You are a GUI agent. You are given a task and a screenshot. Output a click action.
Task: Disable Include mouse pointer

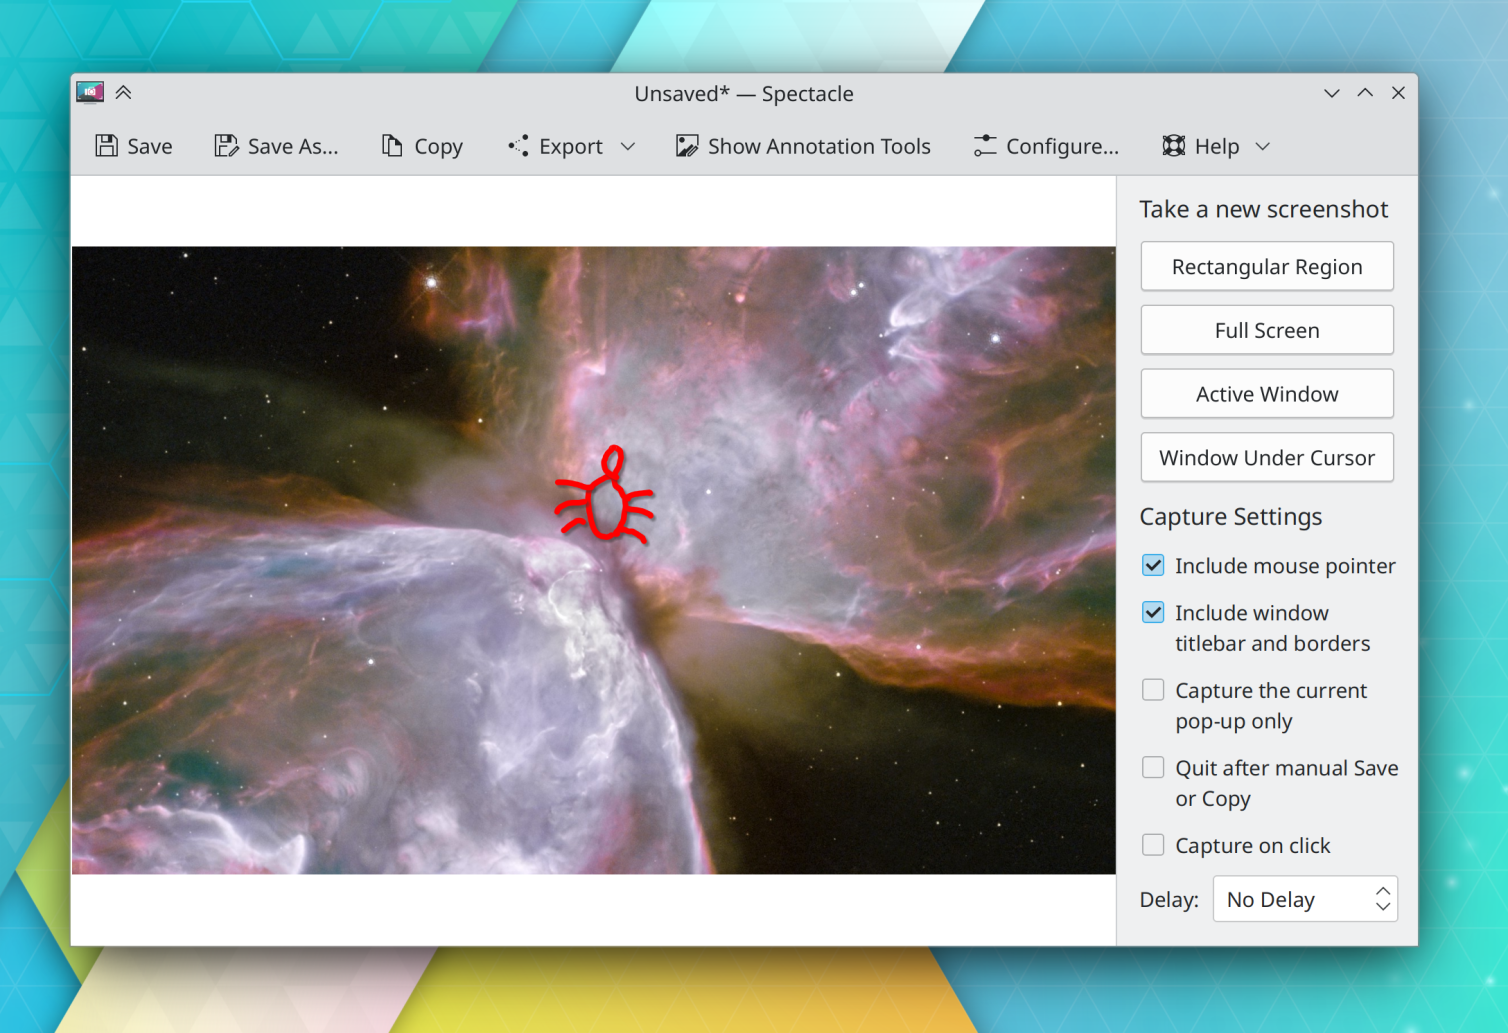pyautogui.click(x=1152, y=565)
